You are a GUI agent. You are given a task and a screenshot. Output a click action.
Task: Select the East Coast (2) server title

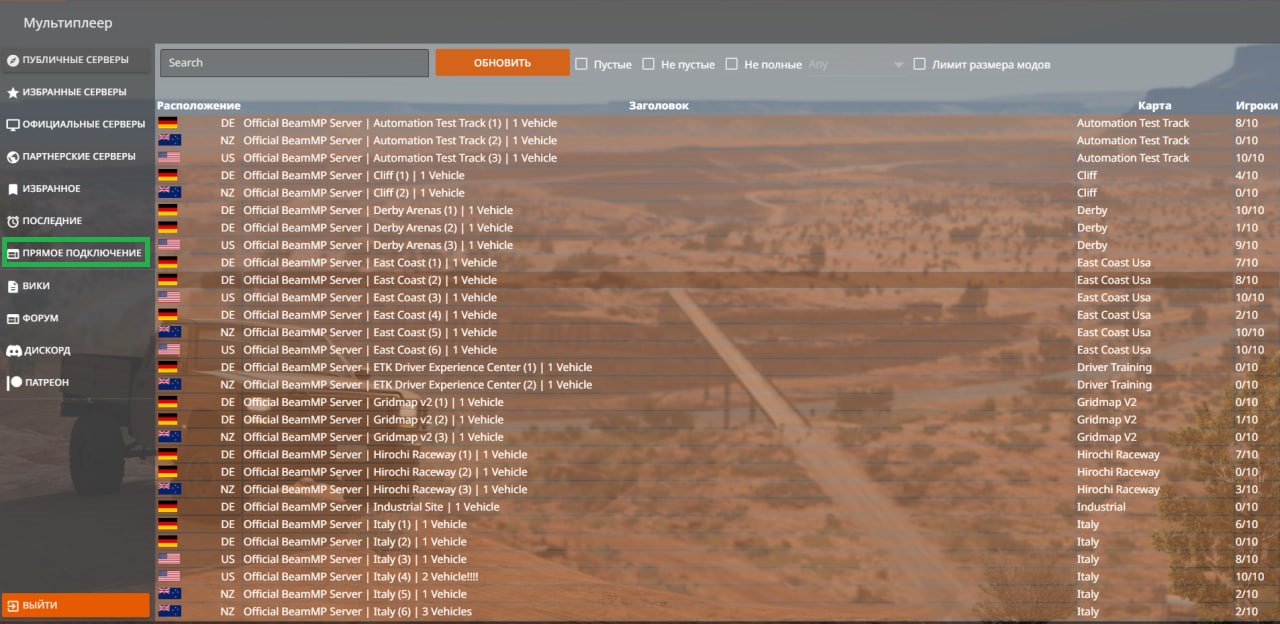[x=370, y=280]
